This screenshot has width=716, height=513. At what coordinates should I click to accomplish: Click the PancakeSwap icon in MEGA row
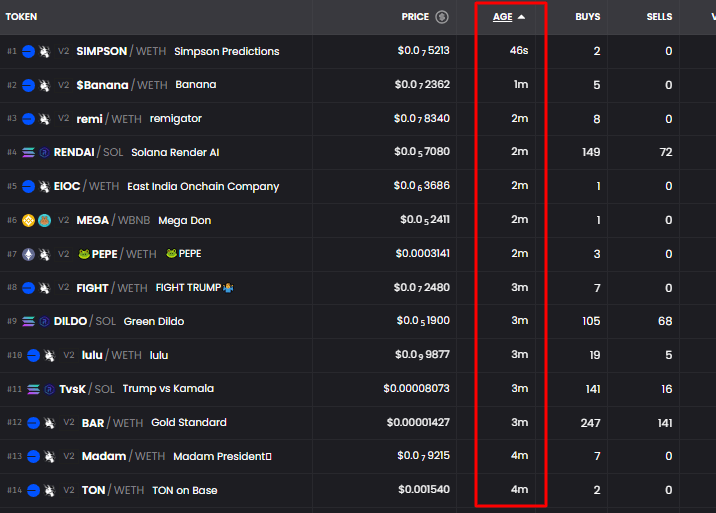pos(44,220)
